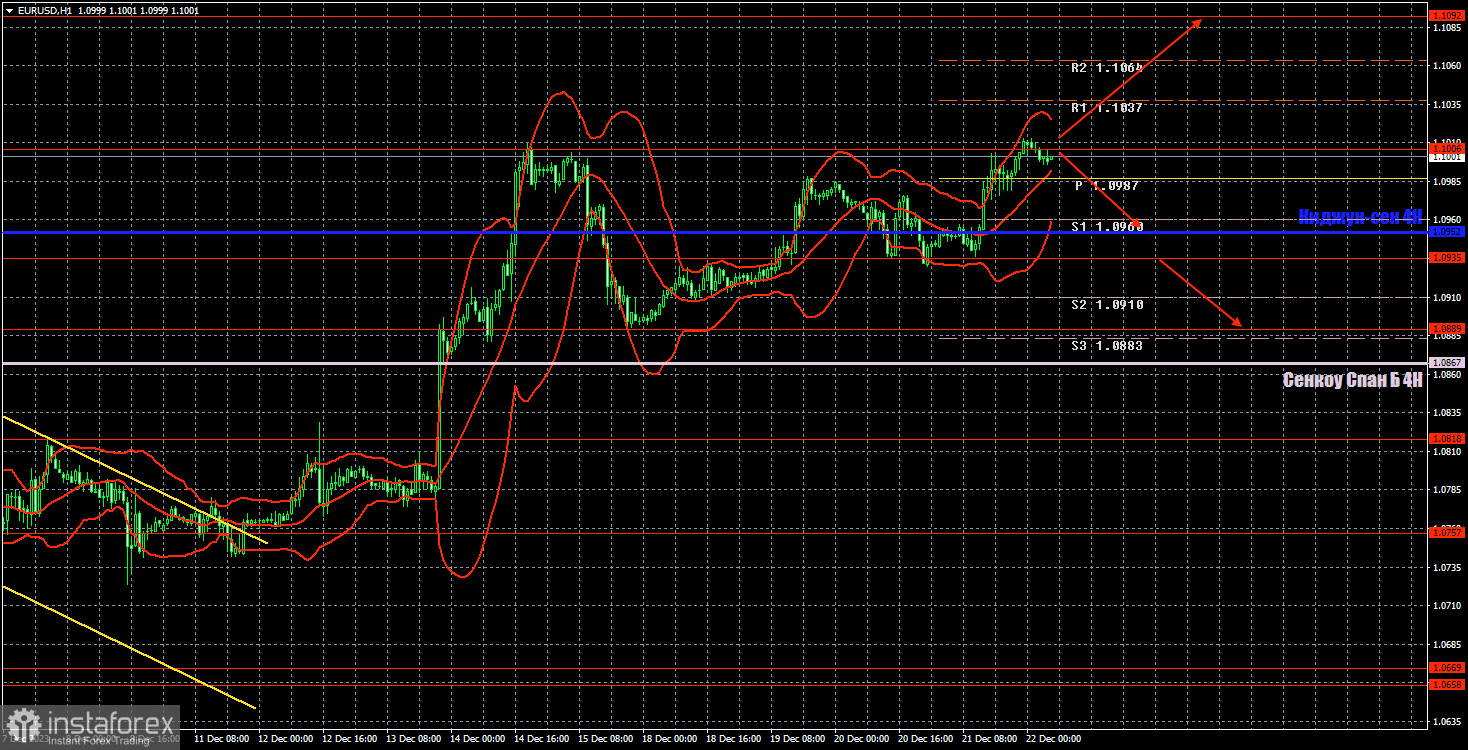1468x750 pixels.
Task: Open the chart menu arrow beside EURUSD,H1
Action: pos(9,9)
